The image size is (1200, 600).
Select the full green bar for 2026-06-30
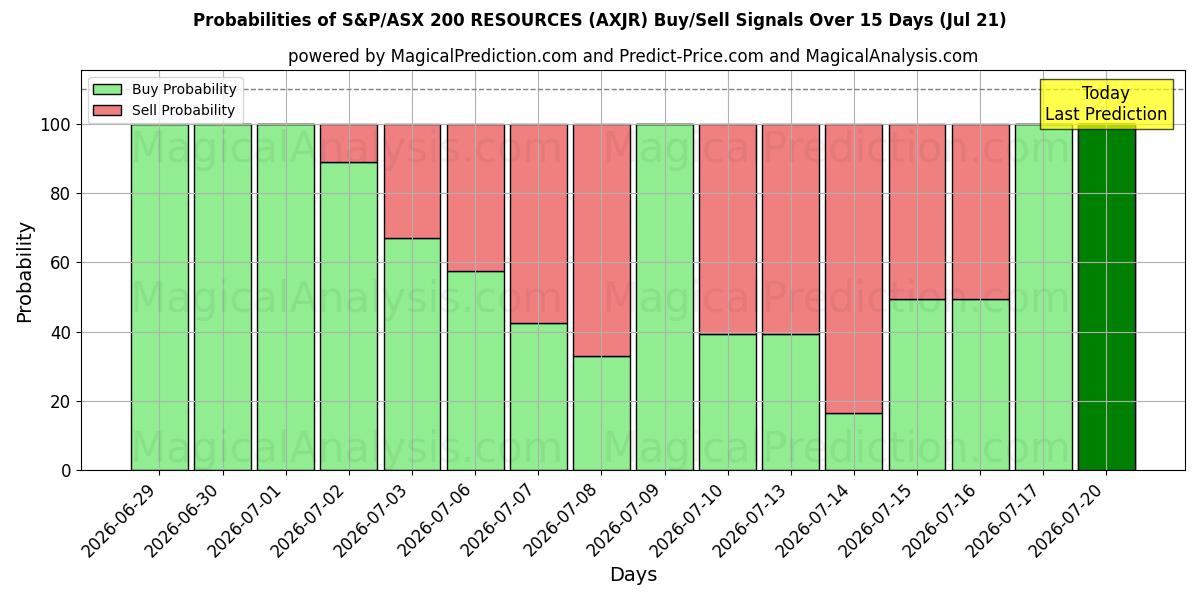tap(222, 297)
